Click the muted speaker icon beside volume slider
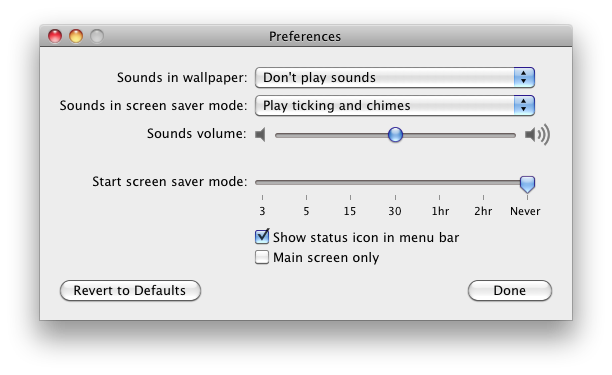The width and height of the screenshot is (612, 375). pos(260,135)
